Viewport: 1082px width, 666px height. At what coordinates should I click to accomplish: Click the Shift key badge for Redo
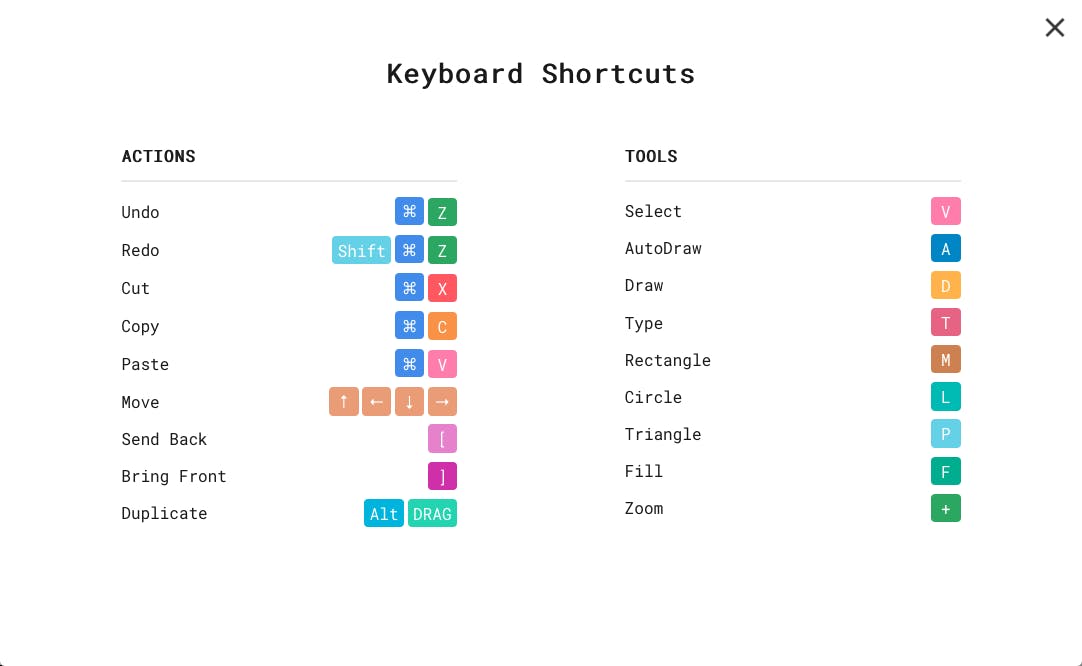pyautogui.click(x=361, y=250)
